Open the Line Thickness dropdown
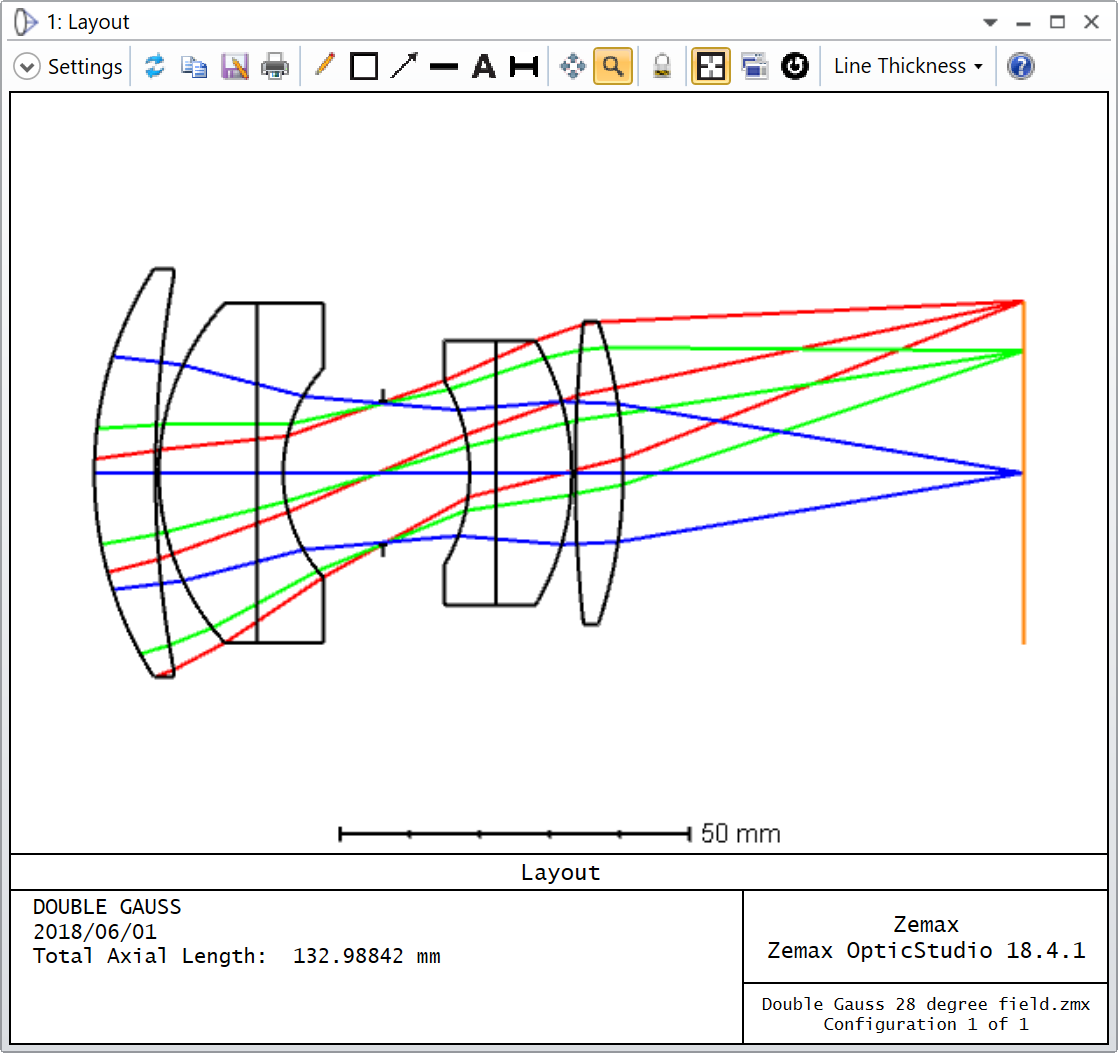Image resolution: width=1118 pixels, height=1053 pixels. (x=908, y=66)
